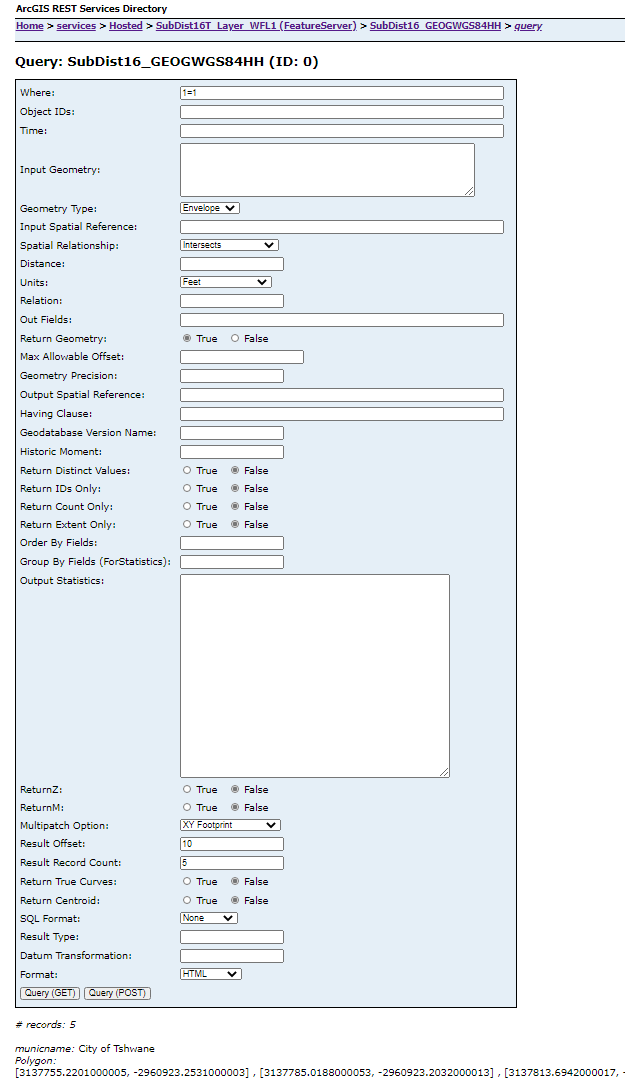Viewport: 625px width, 1080px height.
Task: Set Return Count Only to True
Action: pyautogui.click(x=187, y=506)
